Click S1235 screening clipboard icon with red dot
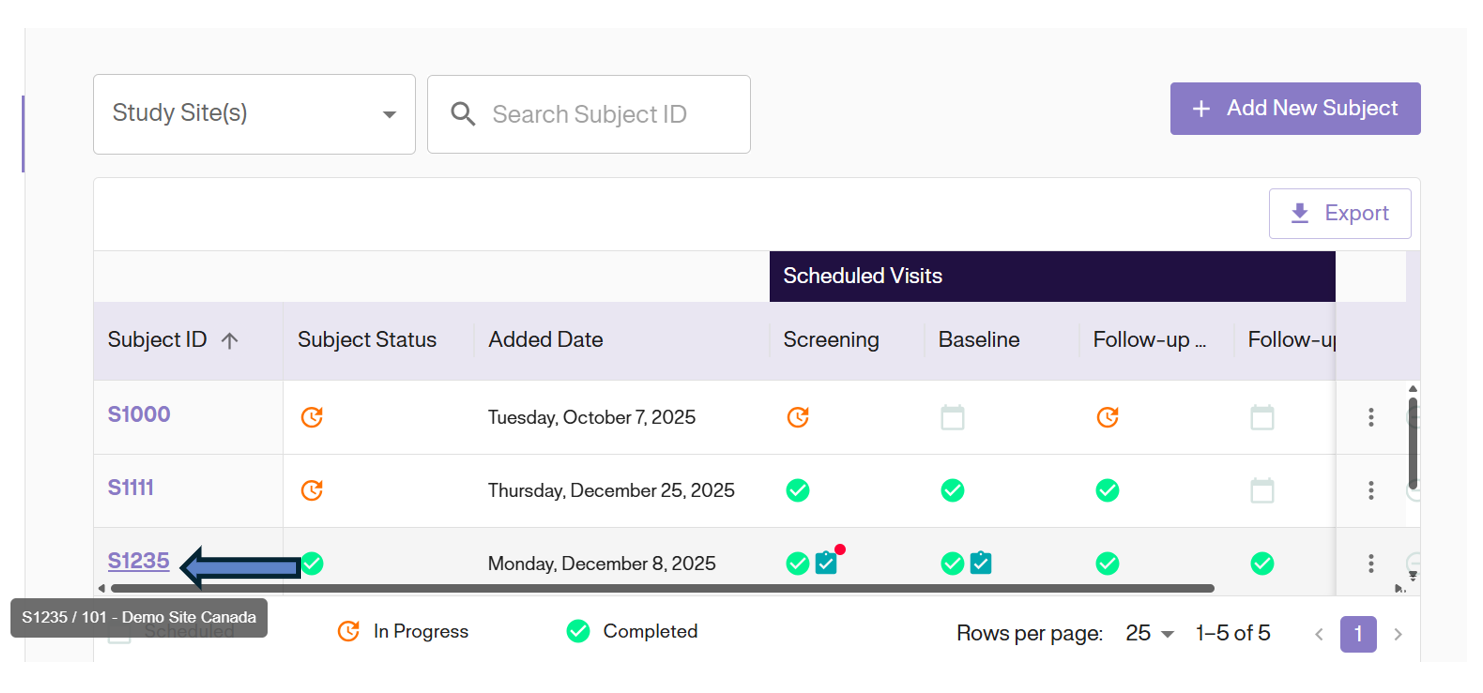Viewport: 1483px width, 693px height. [826, 563]
